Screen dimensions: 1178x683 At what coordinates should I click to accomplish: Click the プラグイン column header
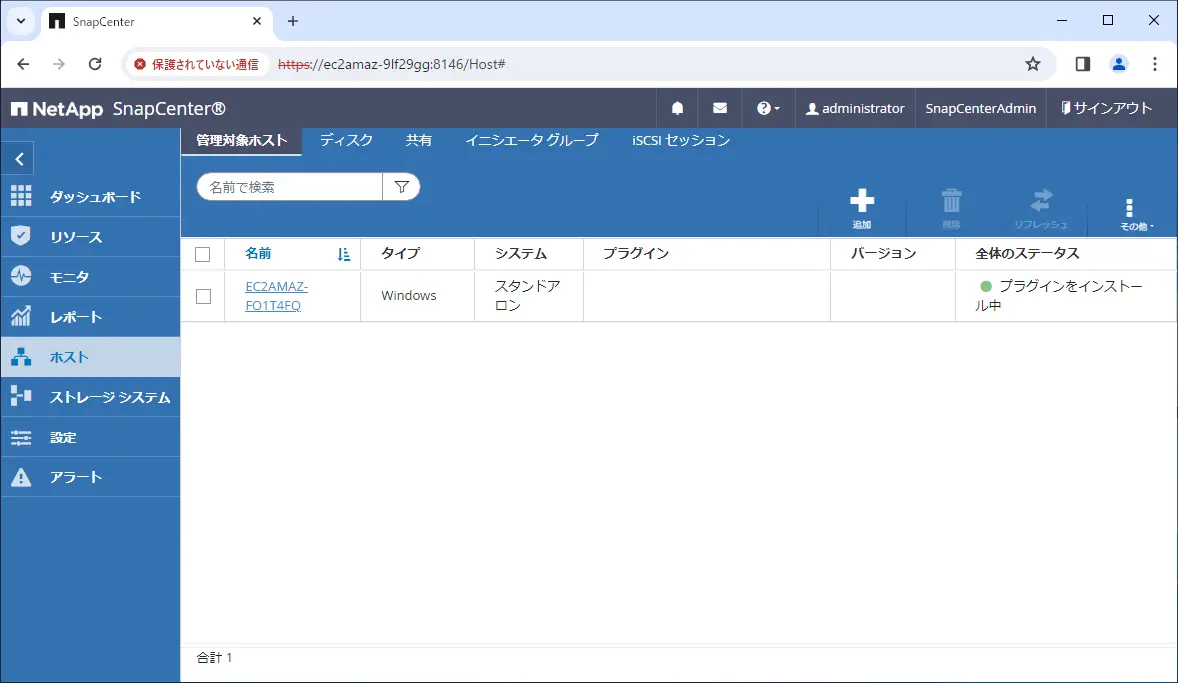coord(636,254)
